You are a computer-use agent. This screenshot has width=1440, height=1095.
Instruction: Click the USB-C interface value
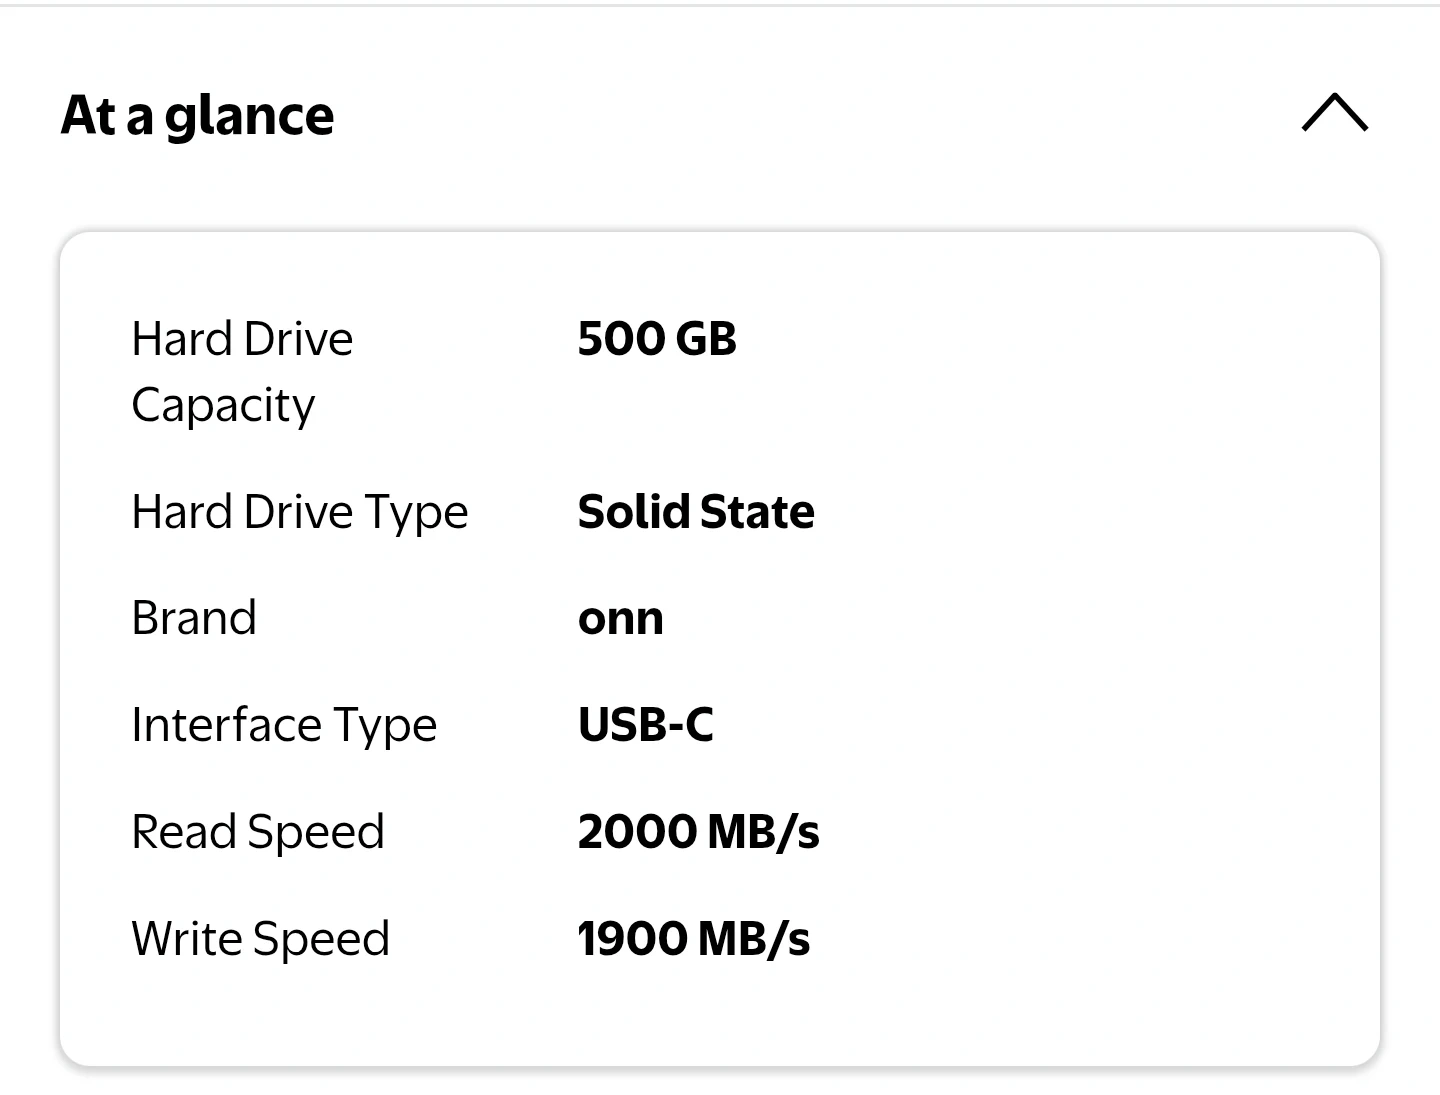pyautogui.click(x=645, y=725)
